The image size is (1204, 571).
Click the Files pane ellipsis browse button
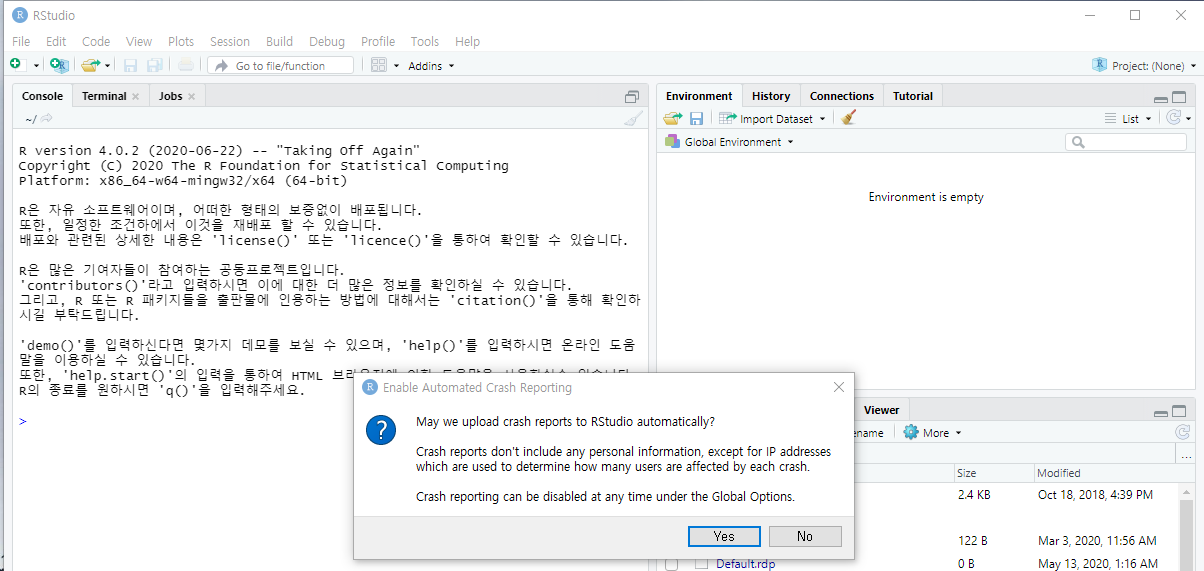(1184, 455)
